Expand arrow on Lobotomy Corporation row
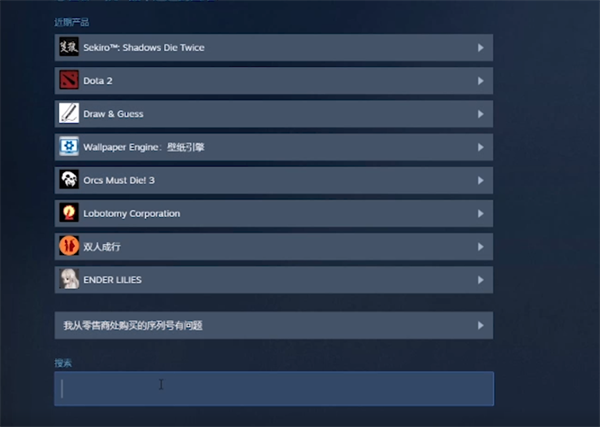 [x=481, y=214]
